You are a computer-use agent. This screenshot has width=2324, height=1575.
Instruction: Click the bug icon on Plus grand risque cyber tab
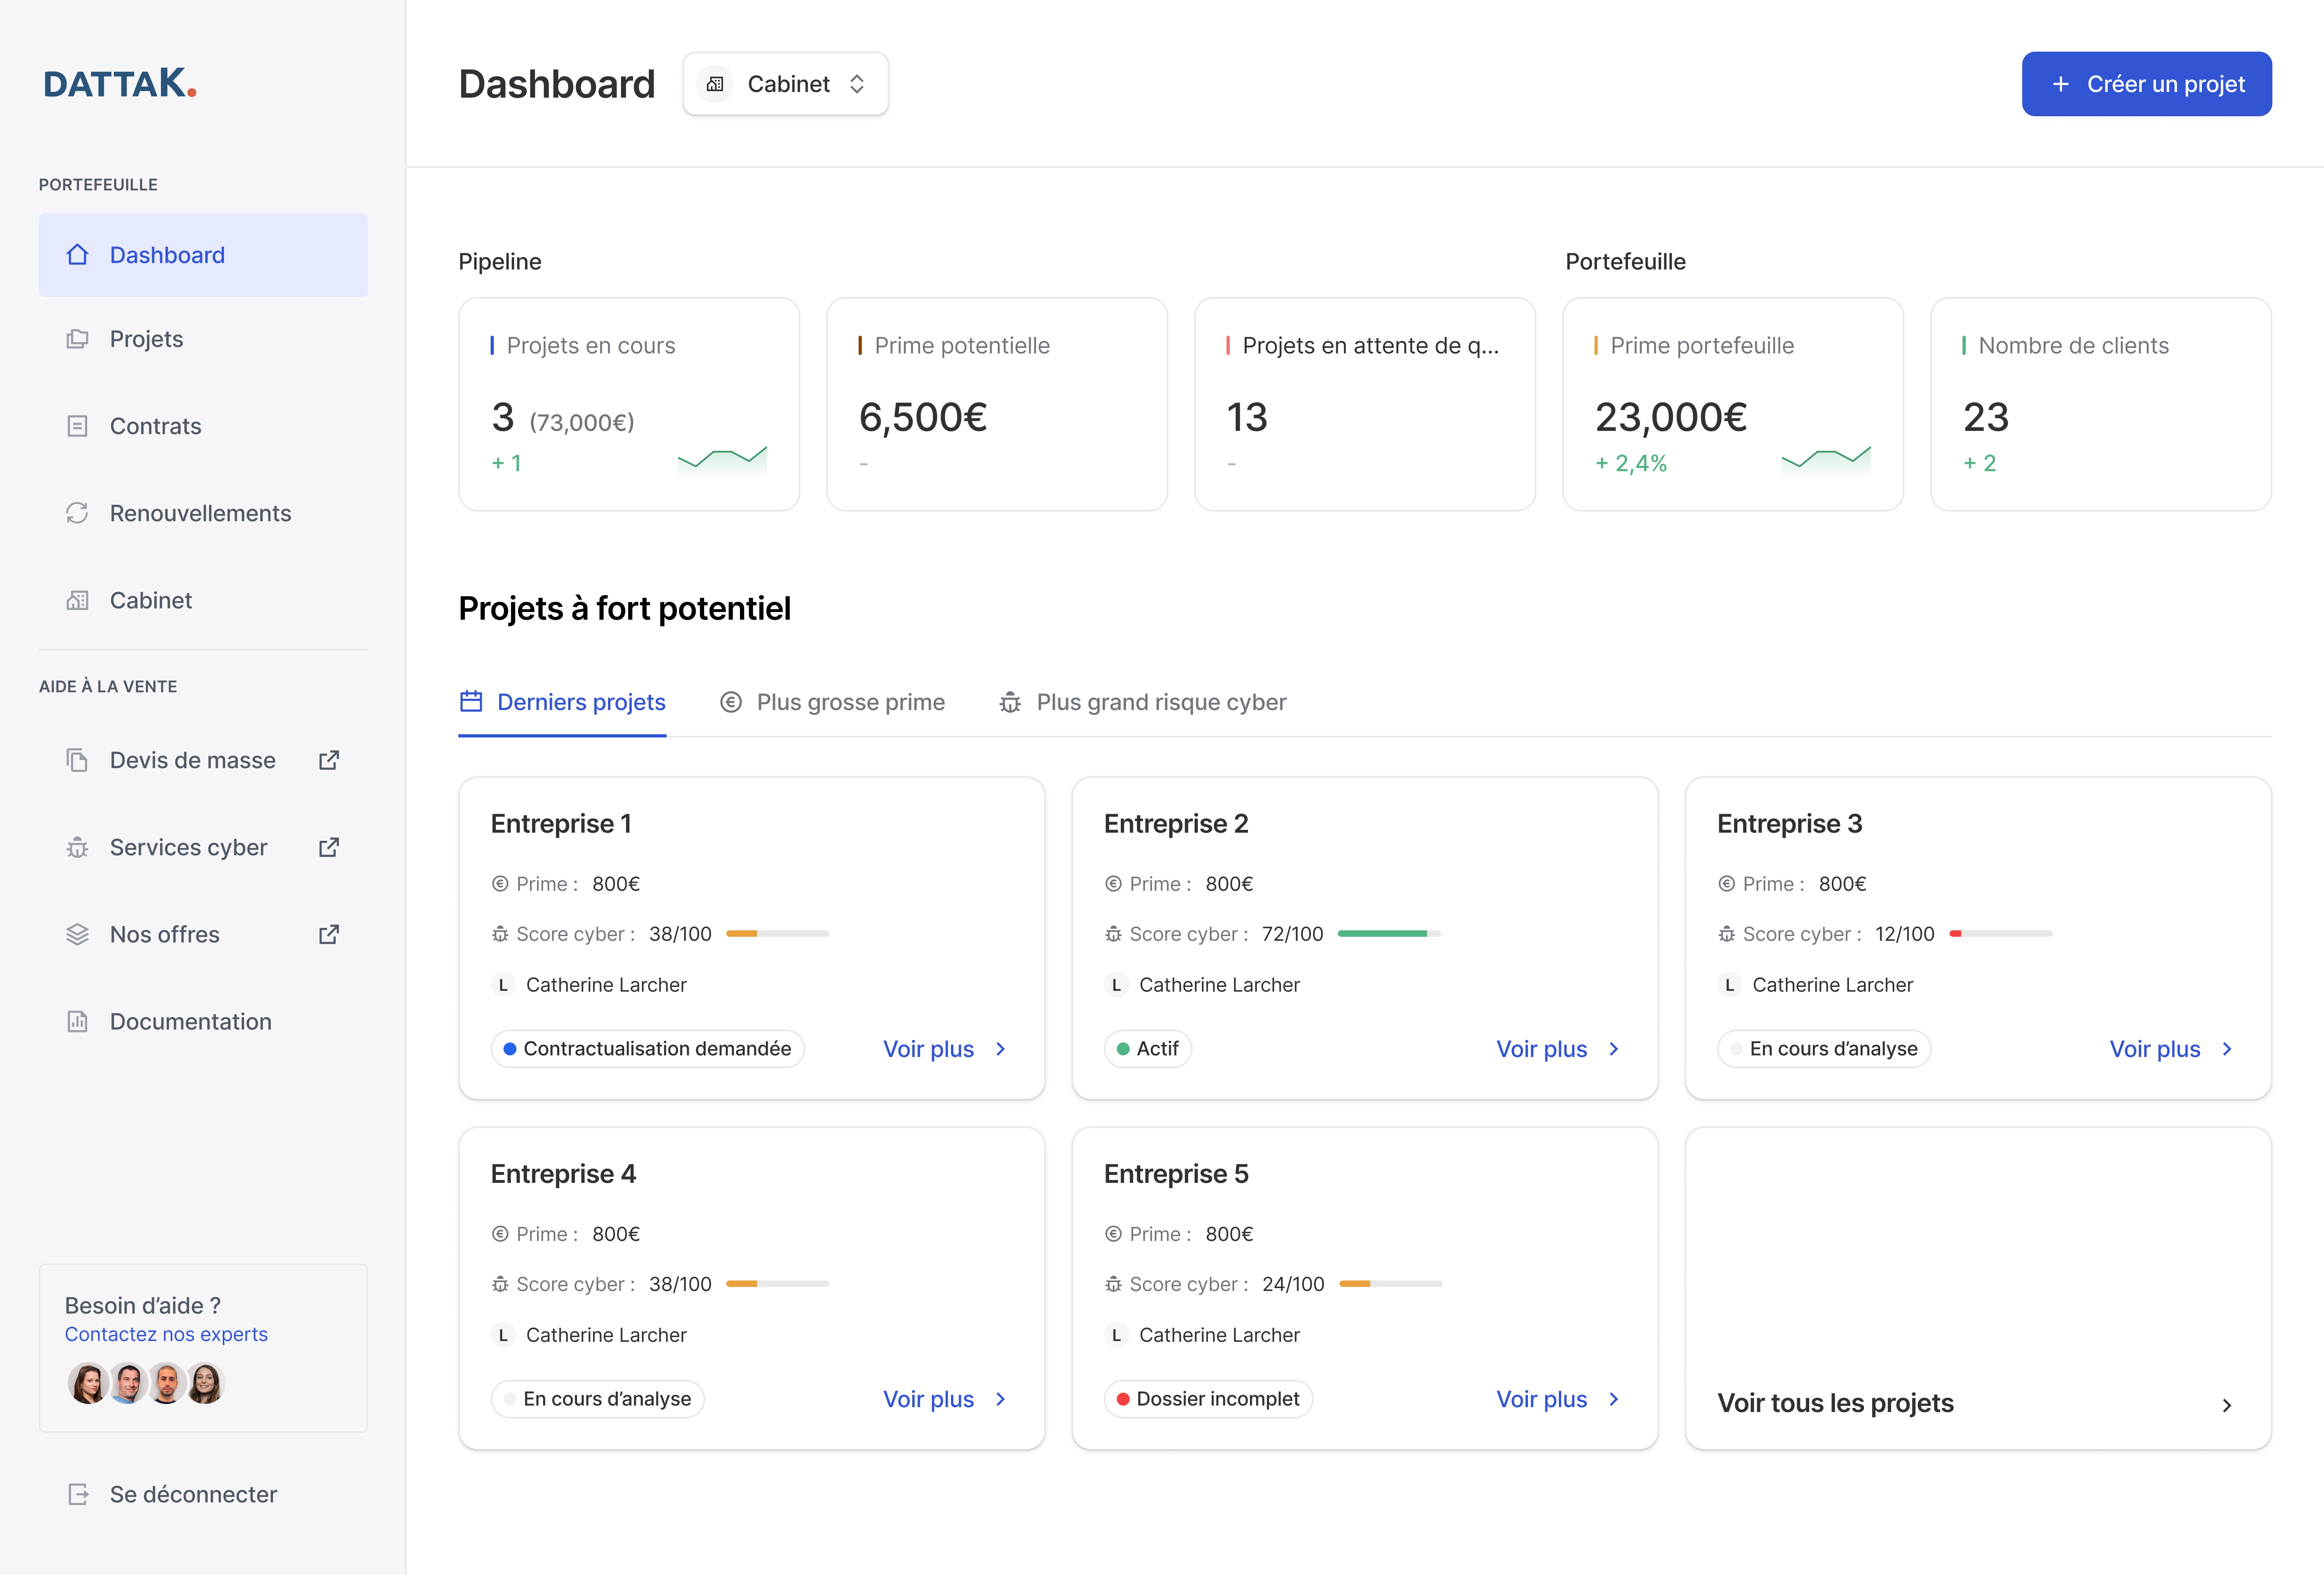click(1010, 702)
